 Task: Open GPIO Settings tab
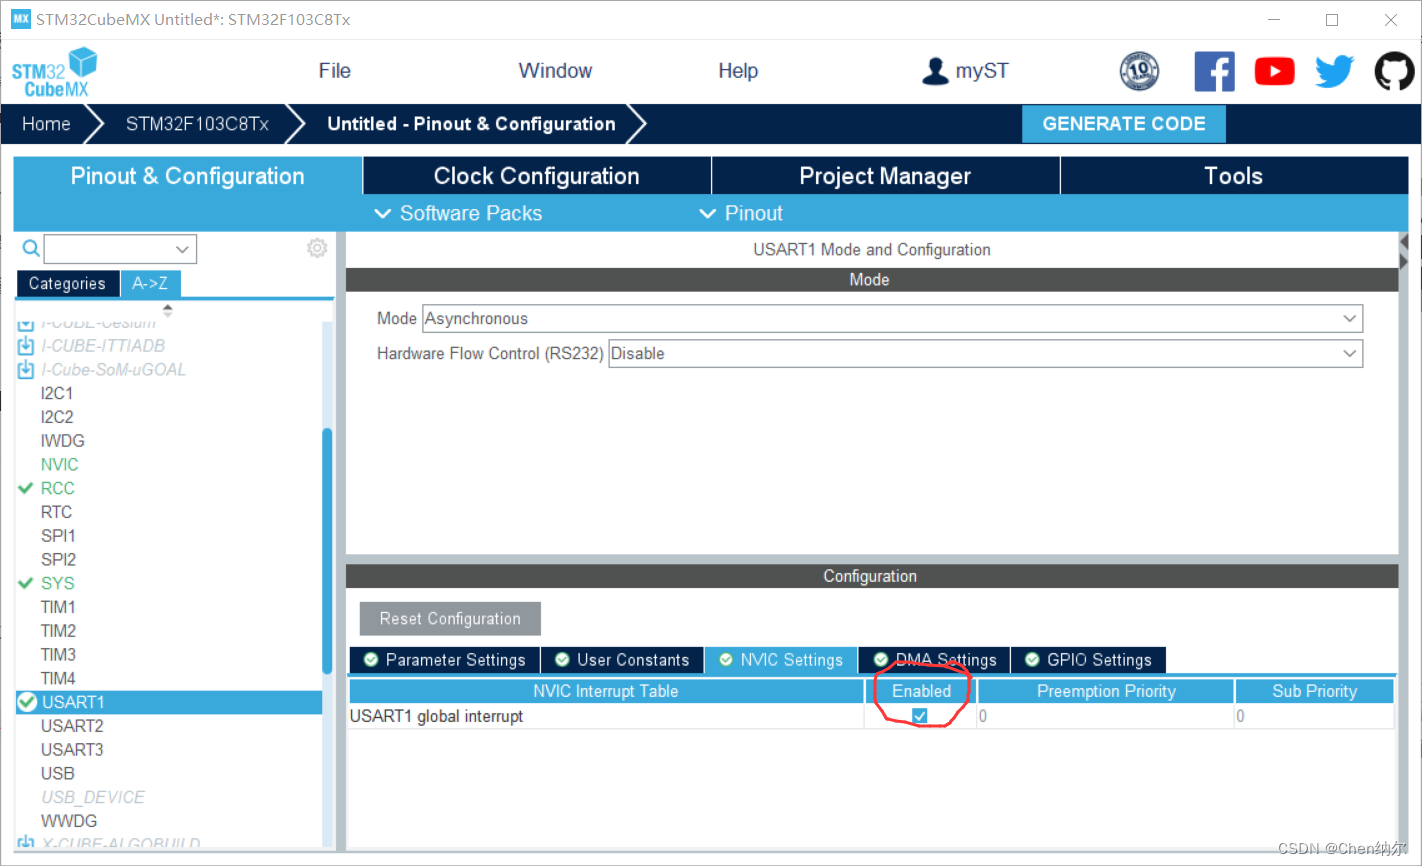click(x=1089, y=660)
